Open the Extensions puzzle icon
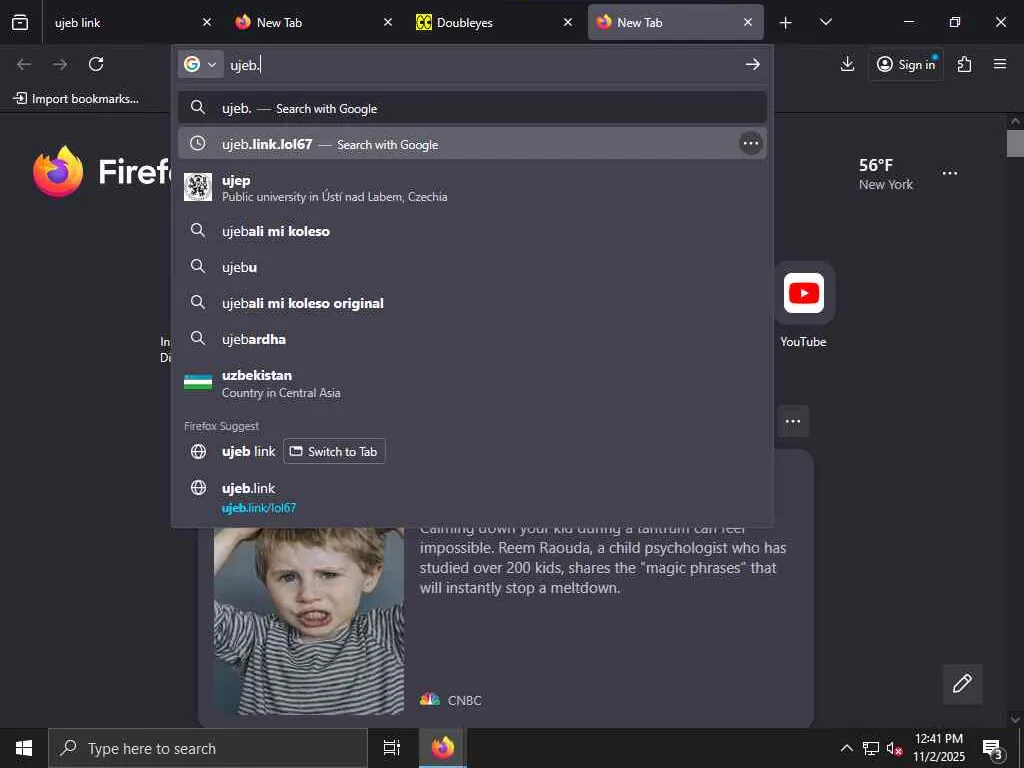Screen dimensions: 1024x768 click(x=965, y=64)
